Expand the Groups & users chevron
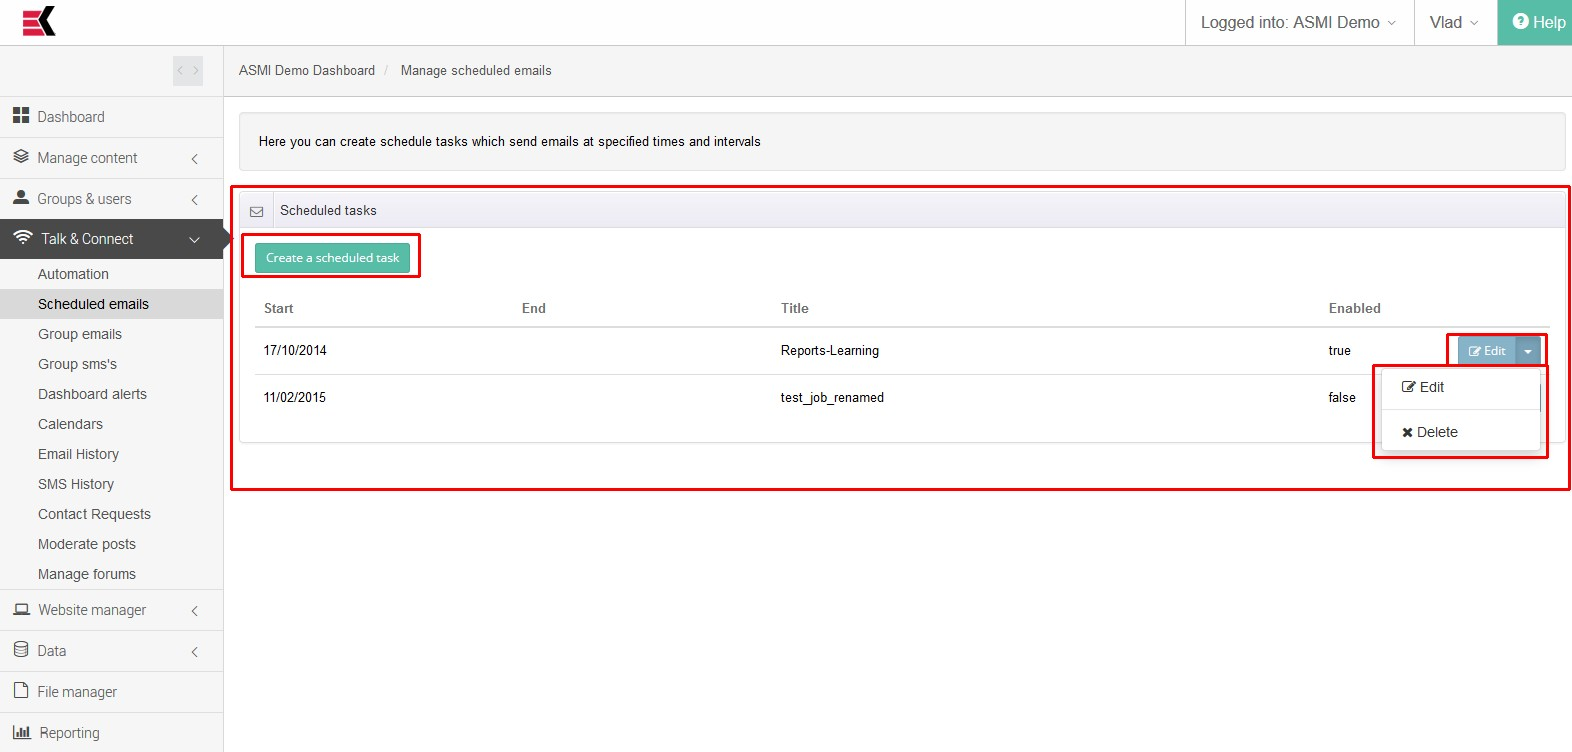Image resolution: width=1572 pixels, height=752 pixels. pos(195,199)
